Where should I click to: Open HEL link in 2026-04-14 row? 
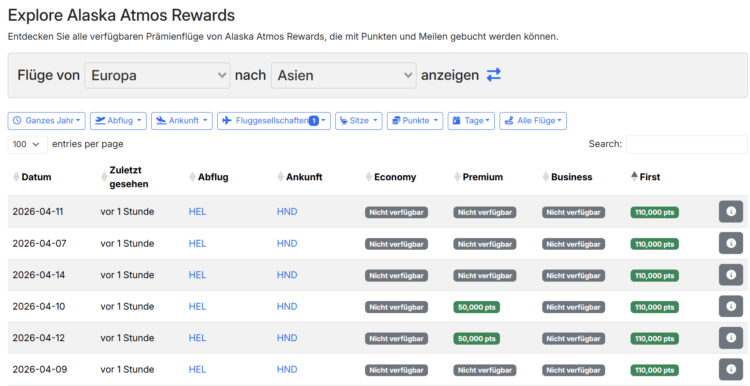[x=197, y=275]
